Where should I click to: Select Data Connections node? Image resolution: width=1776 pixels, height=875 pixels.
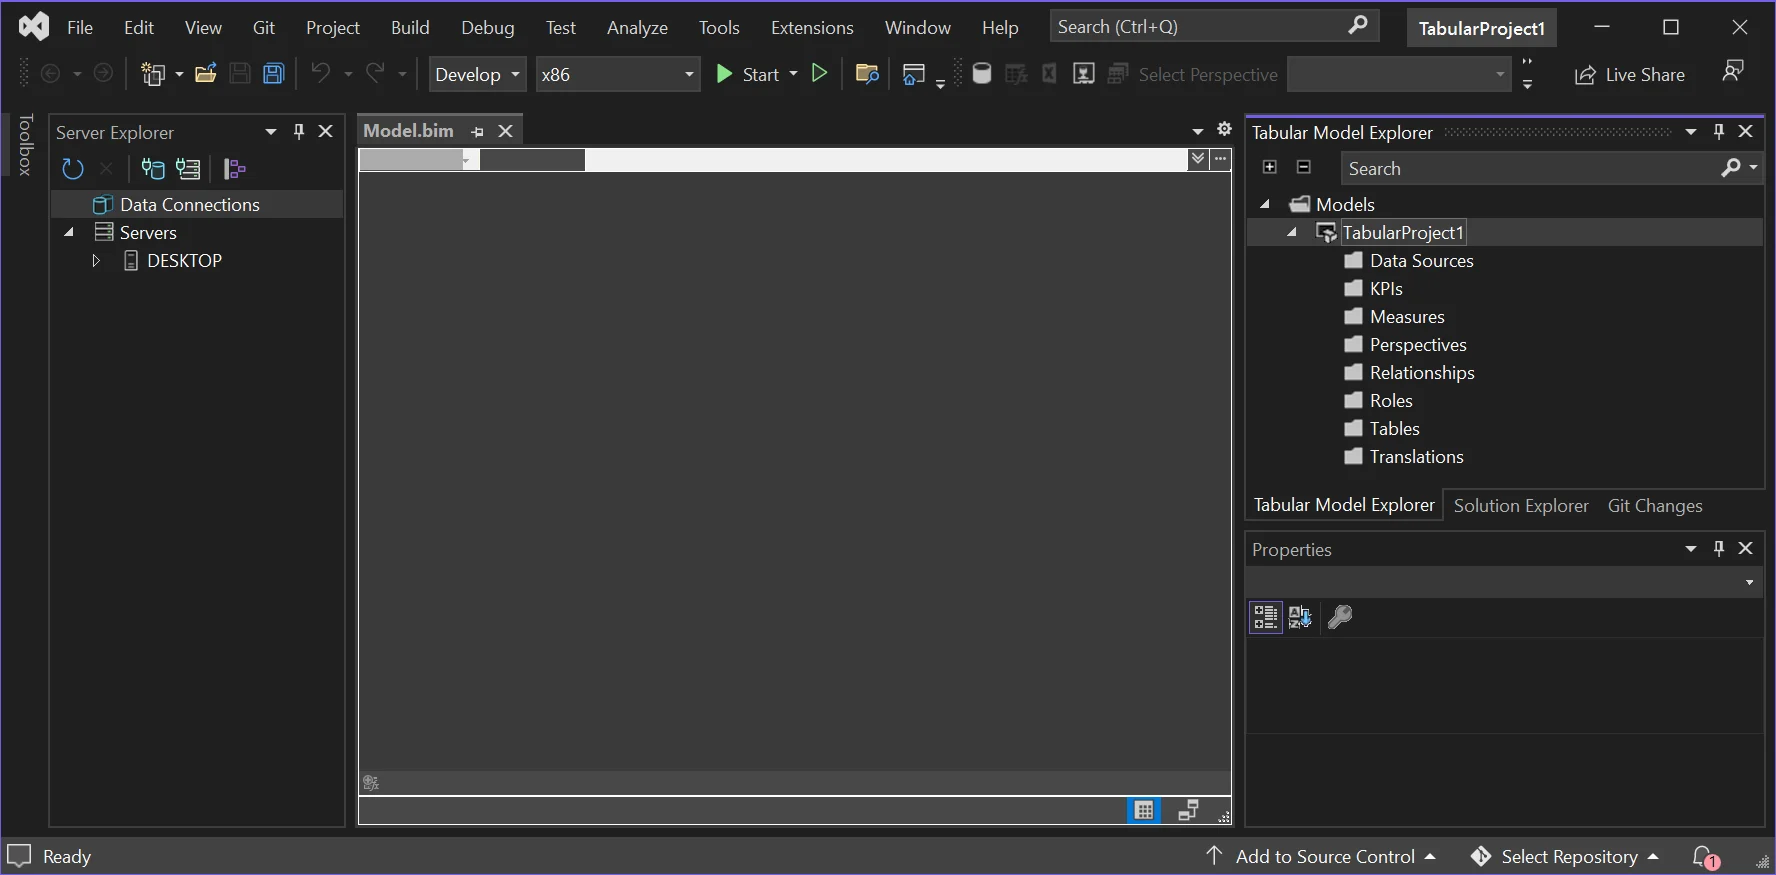coord(189,204)
